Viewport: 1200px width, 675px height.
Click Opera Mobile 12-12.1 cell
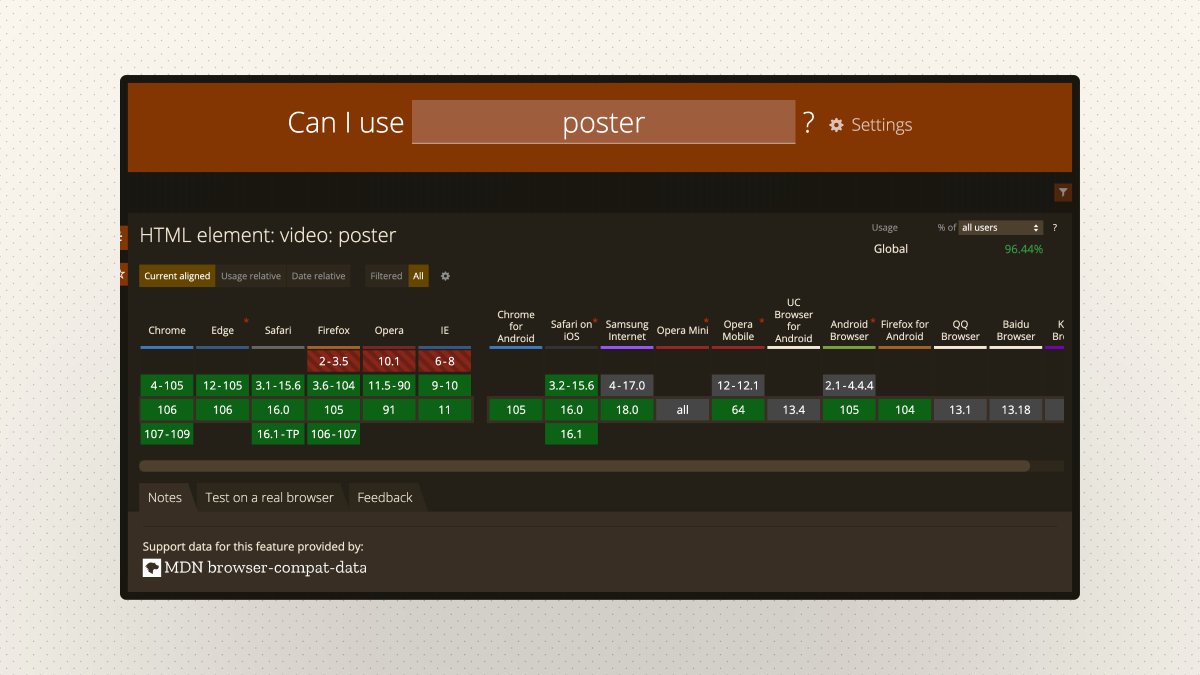pyautogui.click(x=738, y=385)
